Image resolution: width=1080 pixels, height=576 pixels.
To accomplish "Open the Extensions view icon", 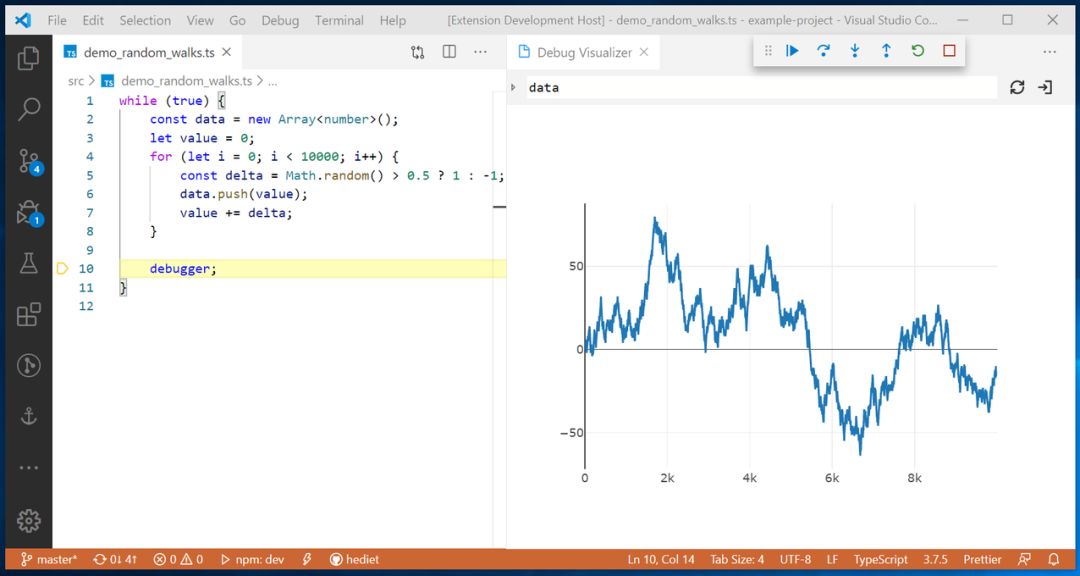I will 28,315.
